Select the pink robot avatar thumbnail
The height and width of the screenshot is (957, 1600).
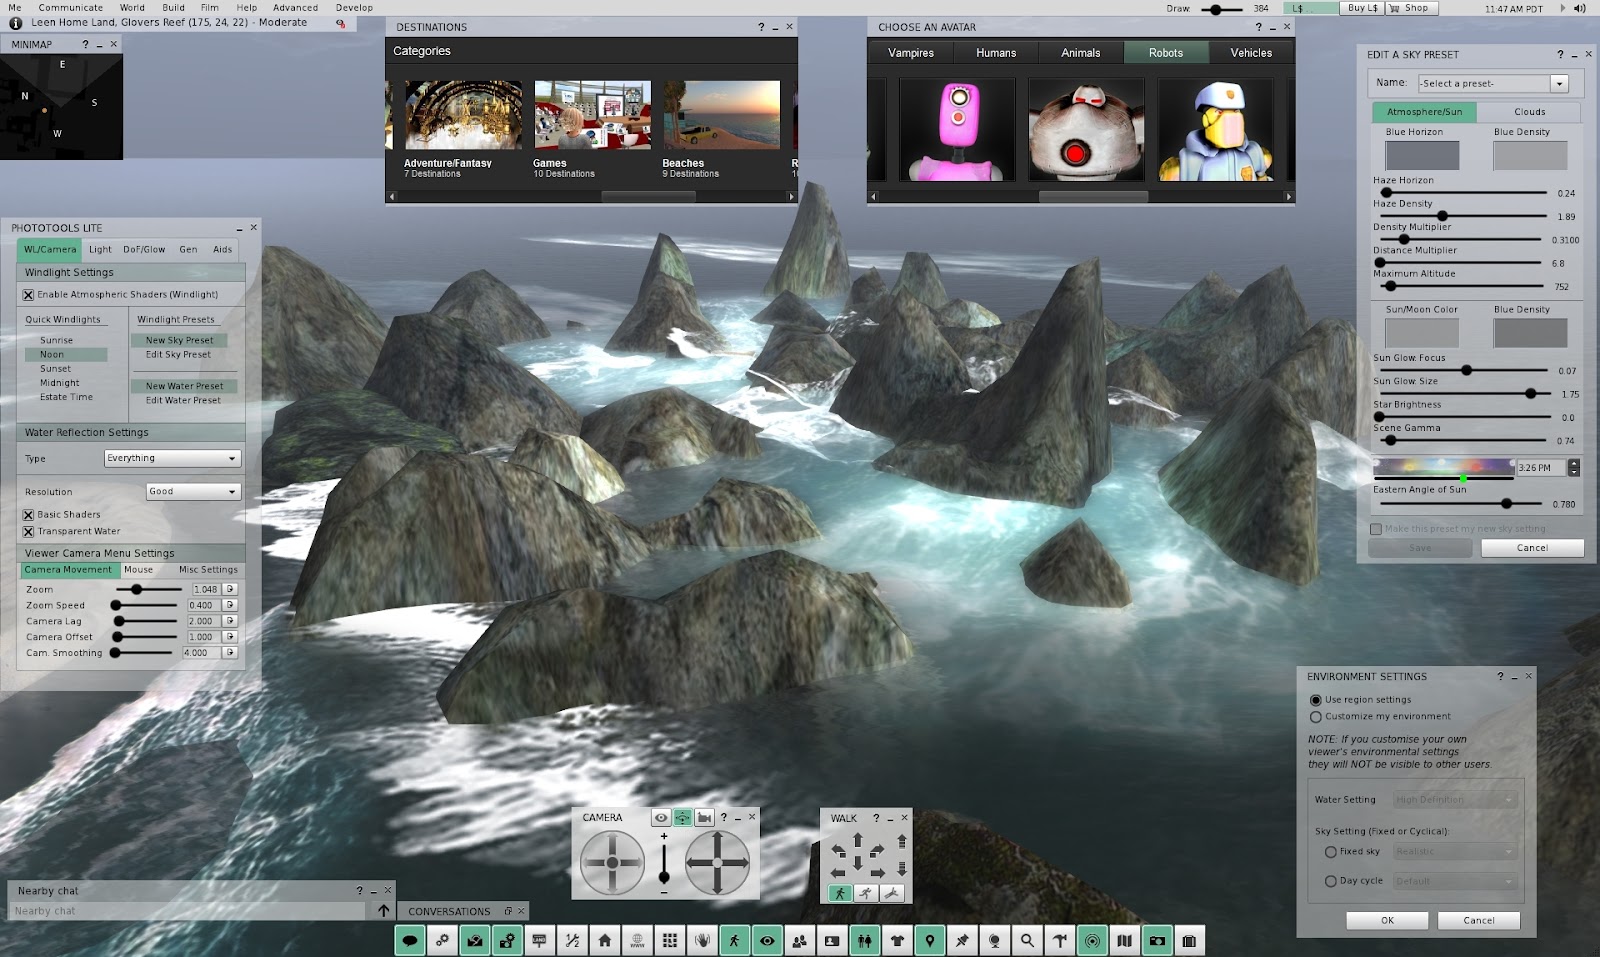pos(957,130)
